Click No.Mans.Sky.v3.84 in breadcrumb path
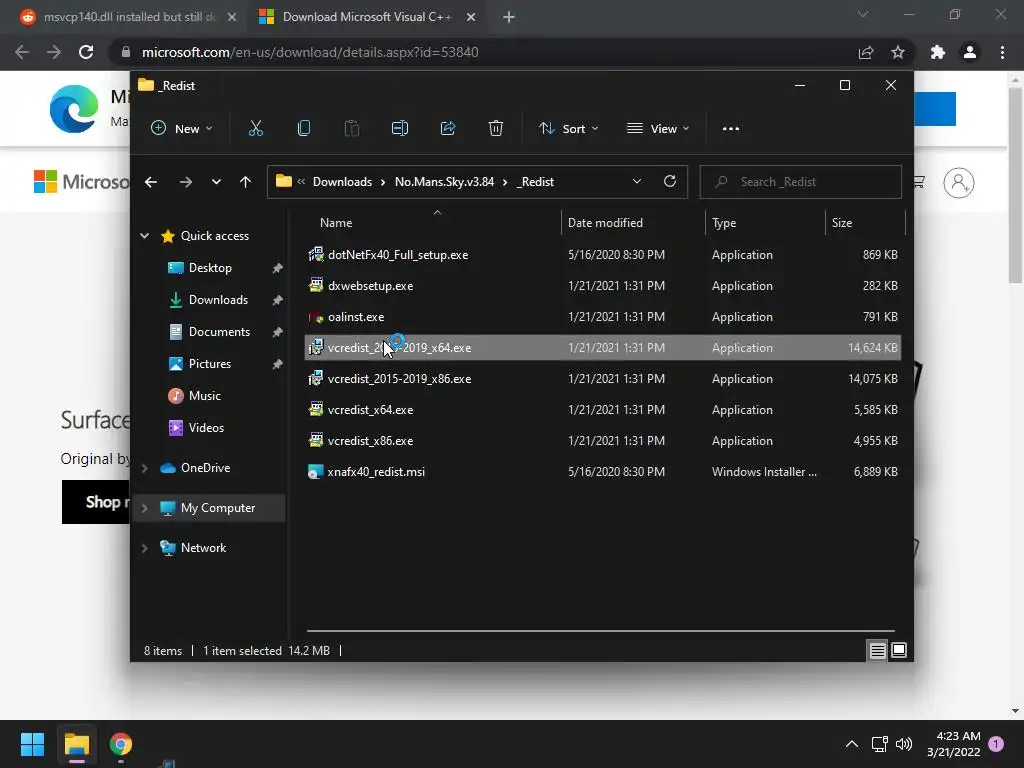 (444, 182)
